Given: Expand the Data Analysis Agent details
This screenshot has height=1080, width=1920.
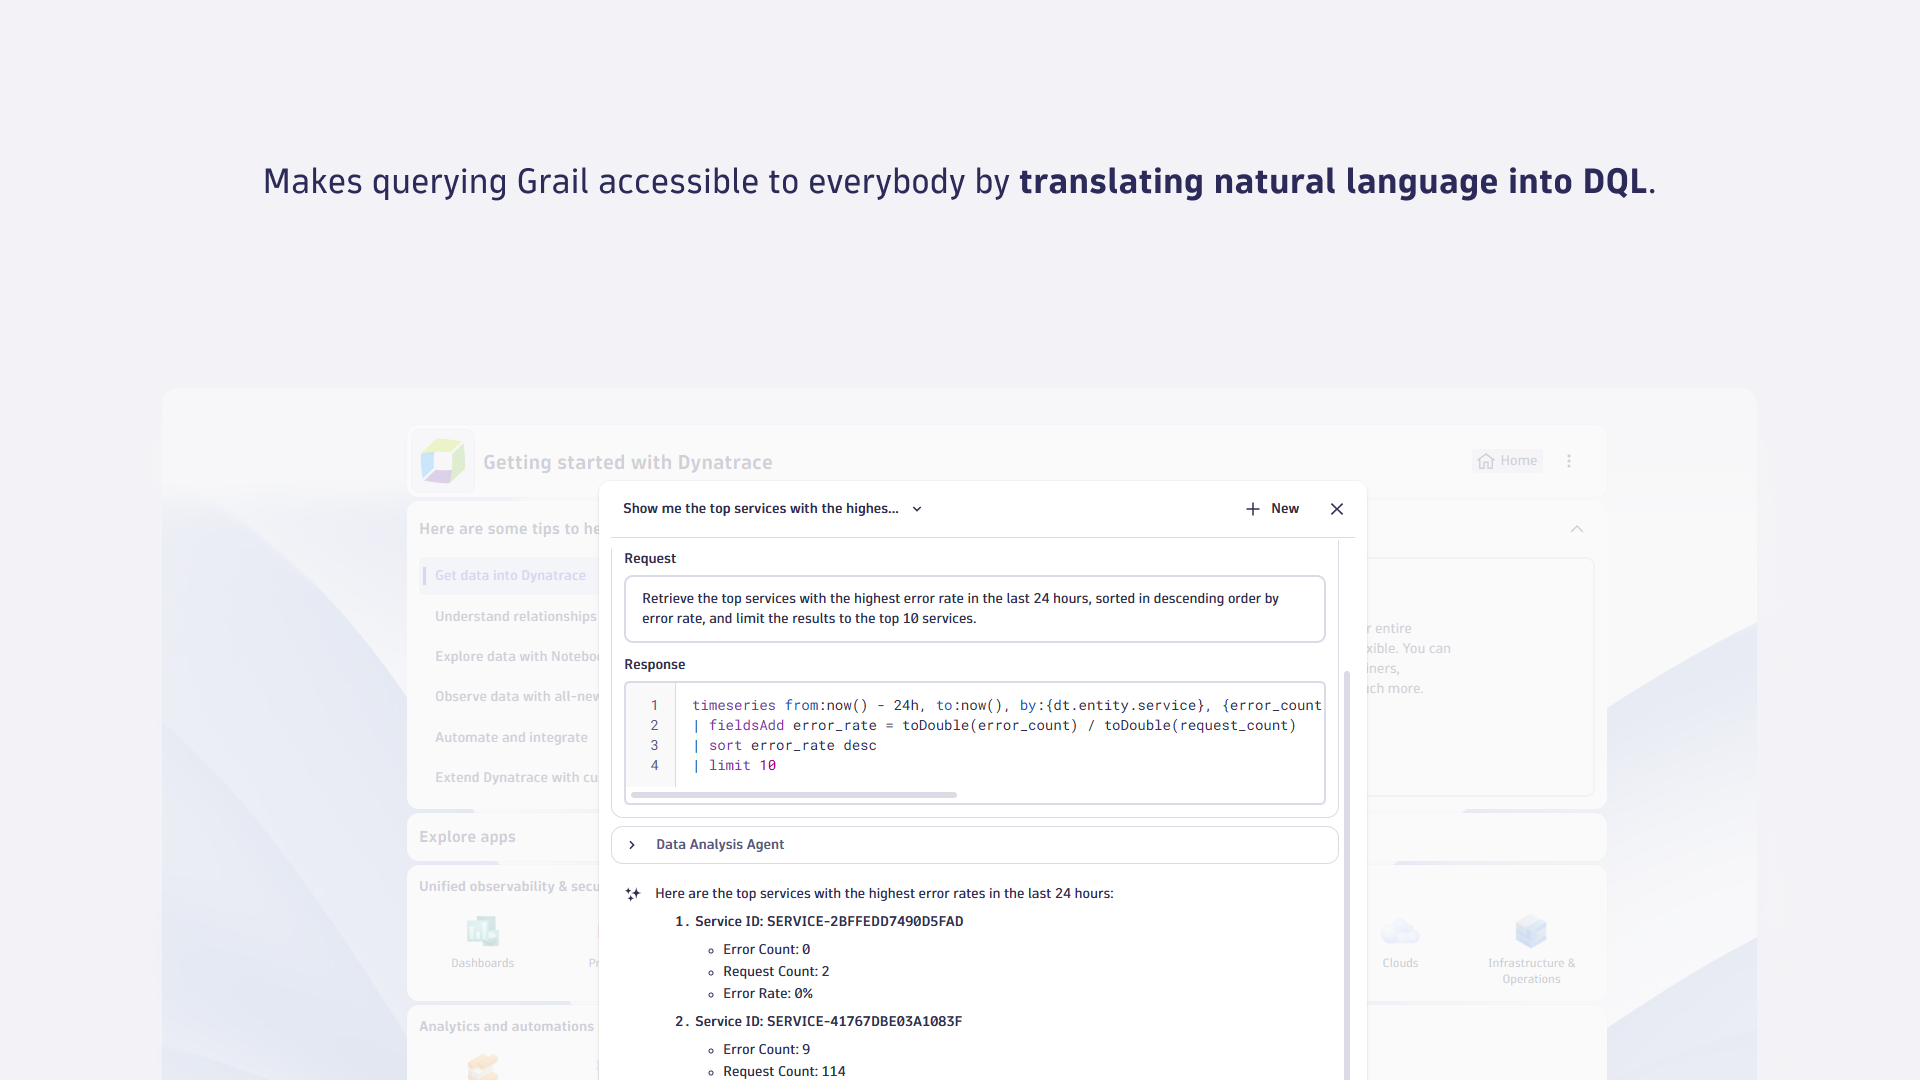Looking at the screenshot, I should [632, 844].
